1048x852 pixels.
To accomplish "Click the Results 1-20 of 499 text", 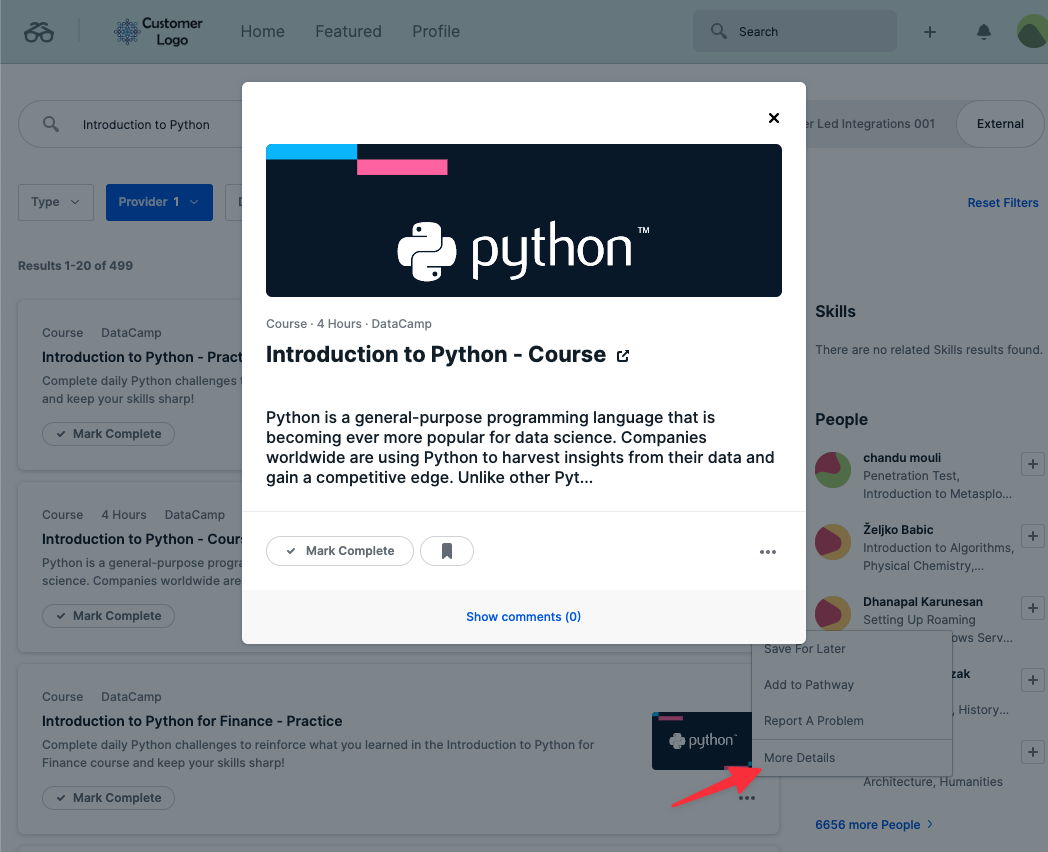I will [76, 265].
